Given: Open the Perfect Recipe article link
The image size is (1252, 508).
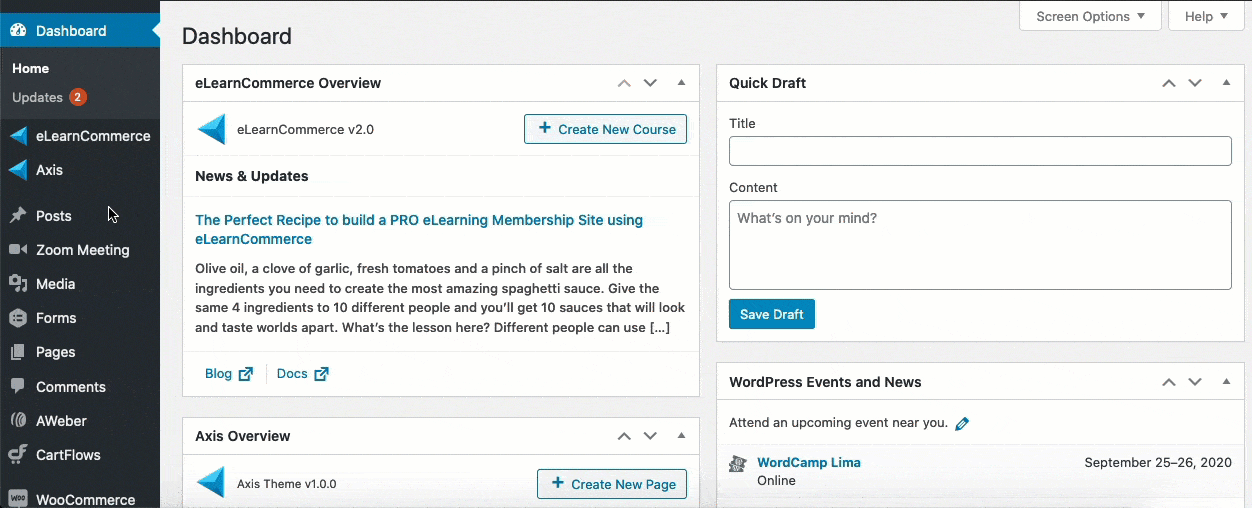Looking at the screenshot, I should coord(419,230).
